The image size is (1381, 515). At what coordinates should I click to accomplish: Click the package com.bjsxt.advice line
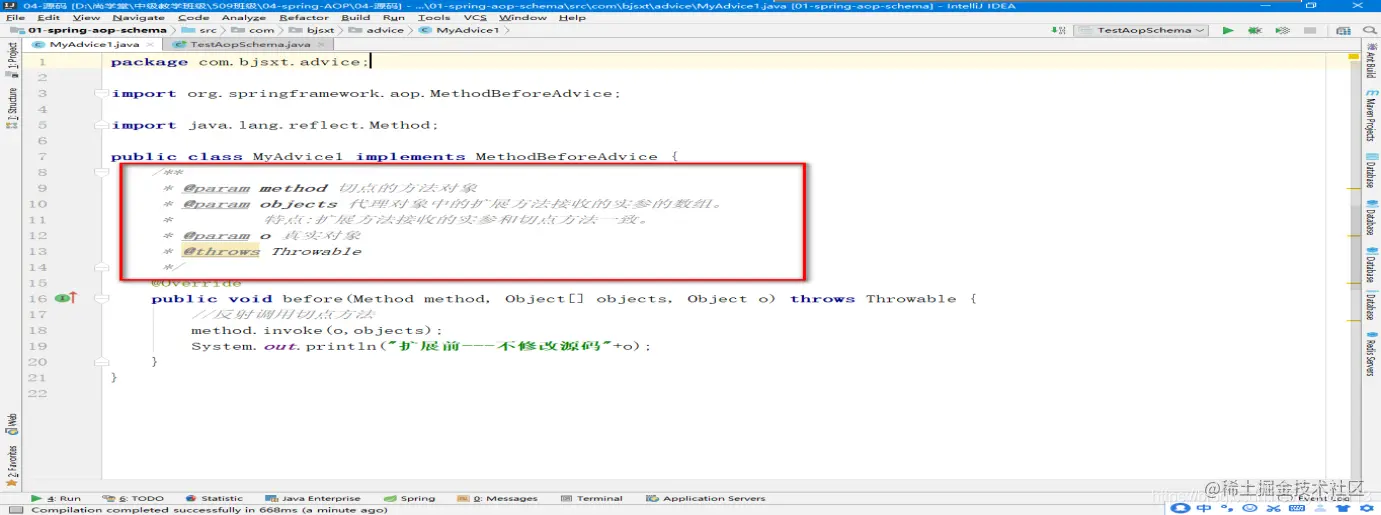[240, 62]
